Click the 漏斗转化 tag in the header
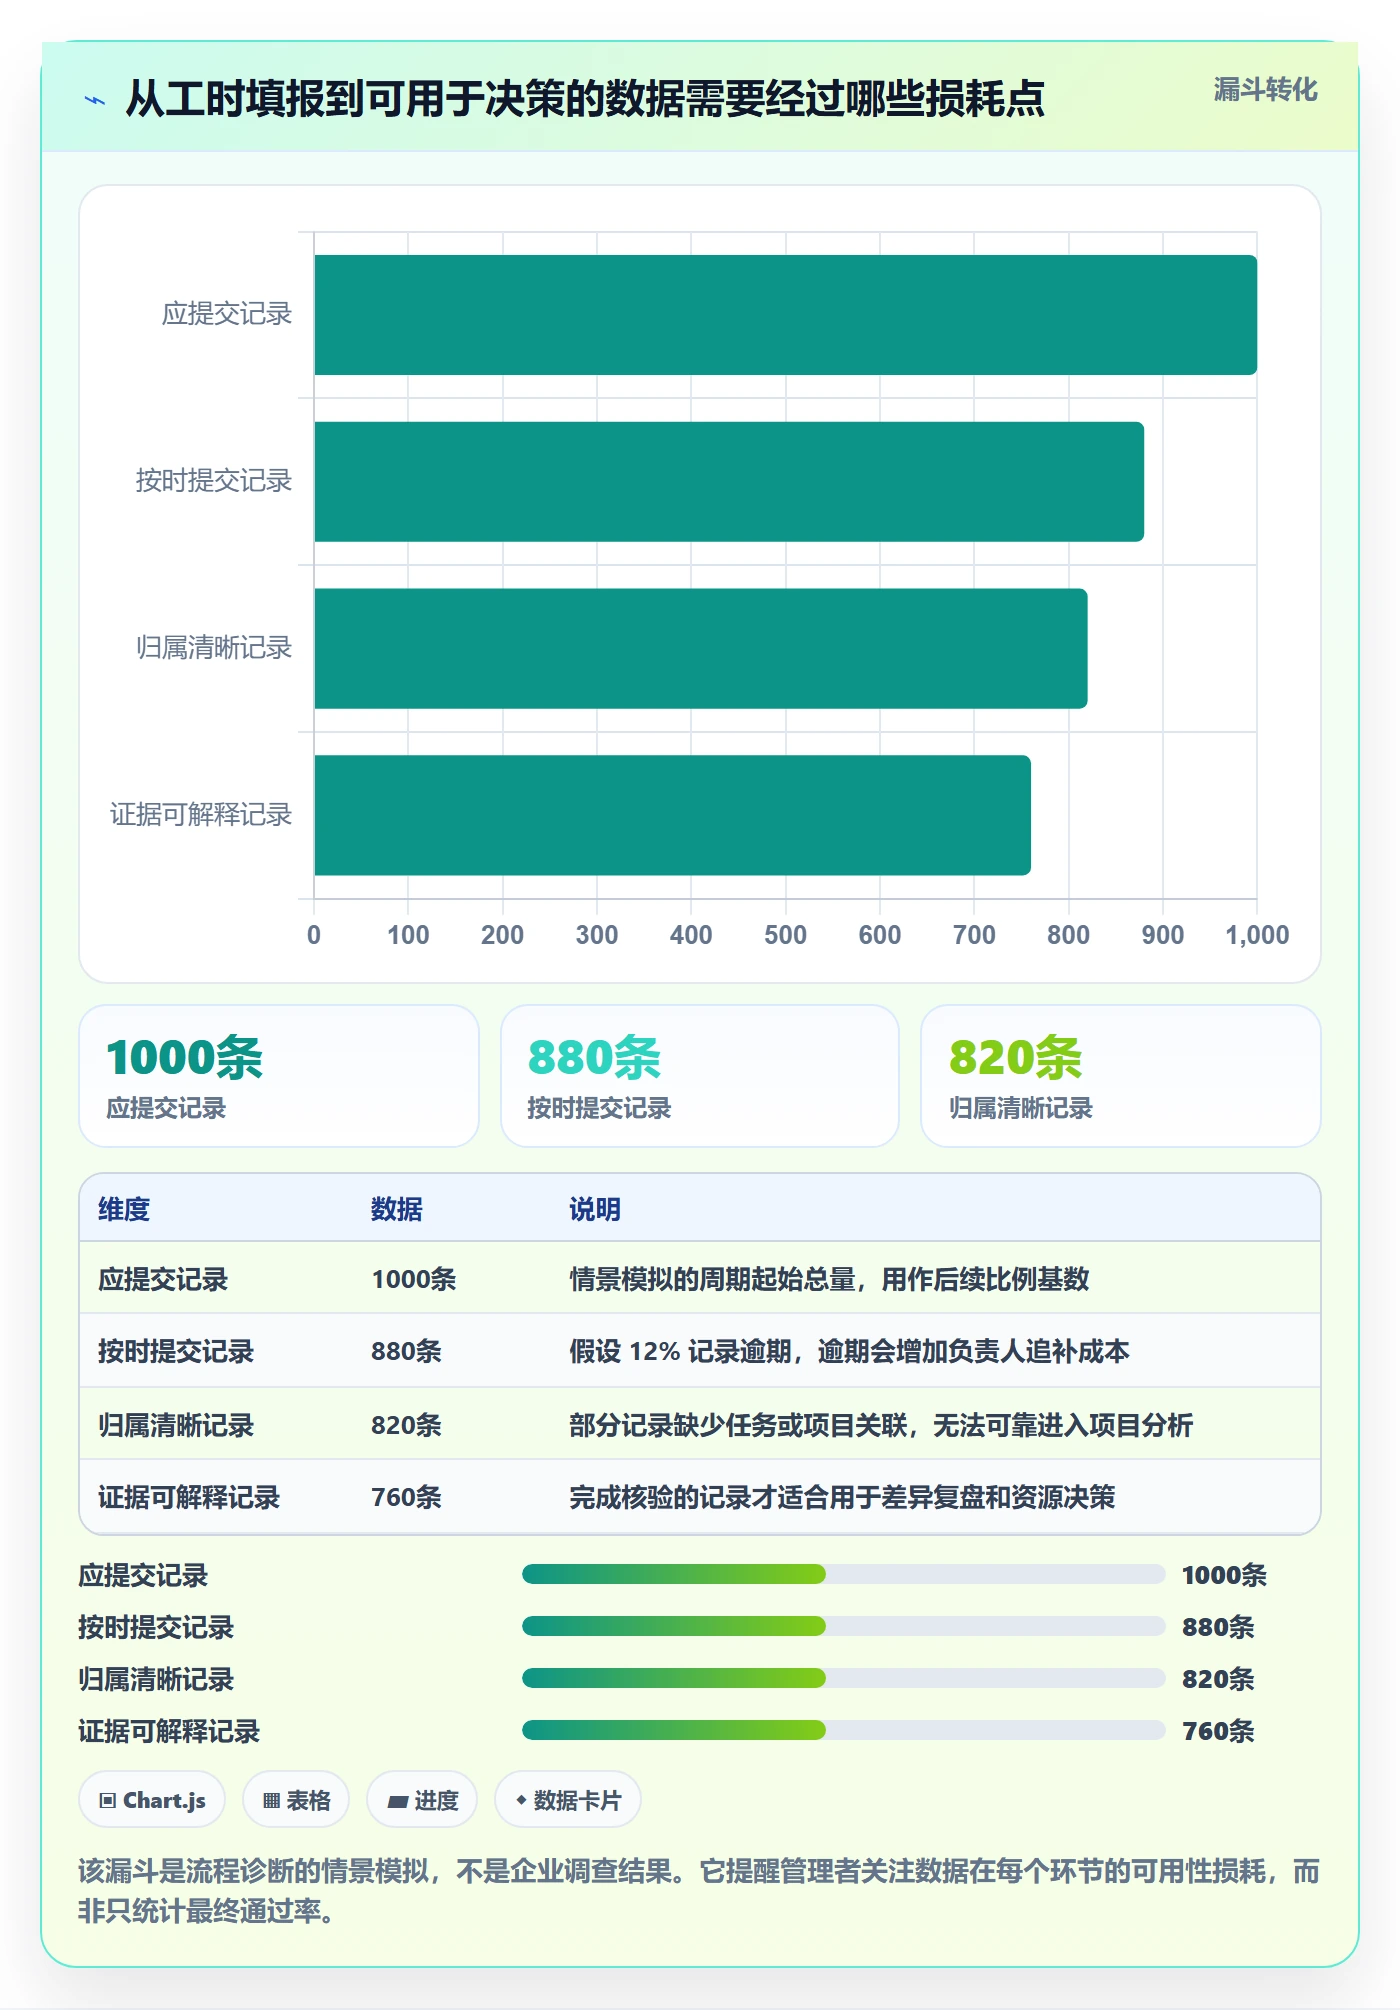This screenshot has height=2010, width=1400. tap(1265, 90)
